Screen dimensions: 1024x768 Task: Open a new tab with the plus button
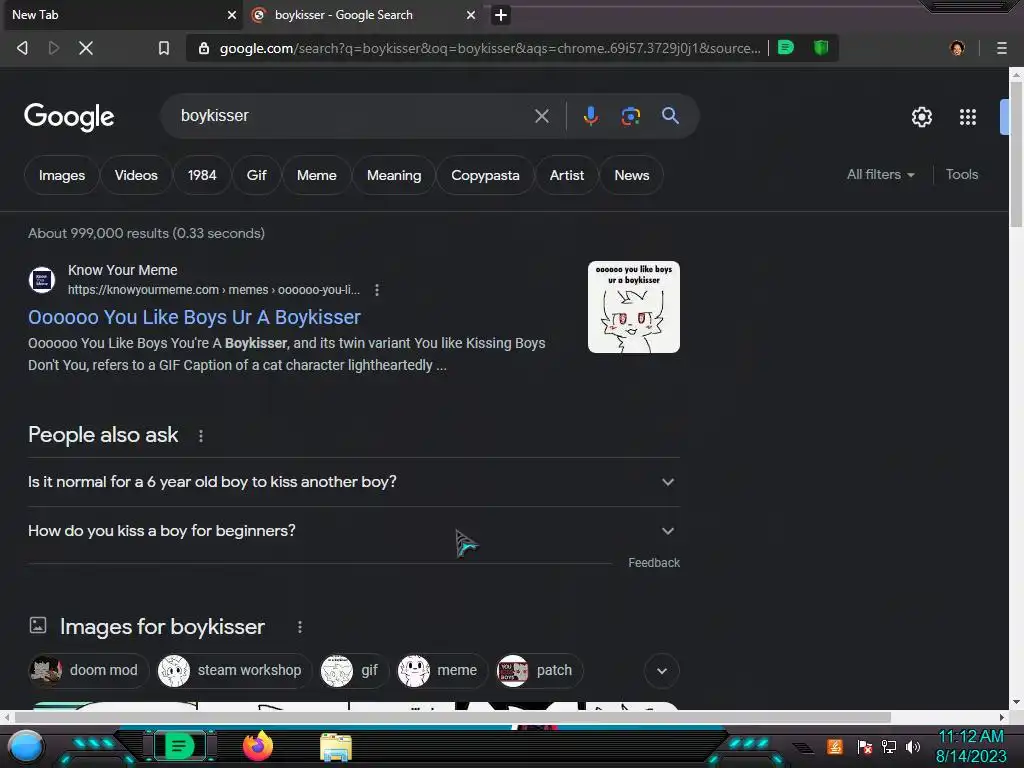[x=501, y=15]
